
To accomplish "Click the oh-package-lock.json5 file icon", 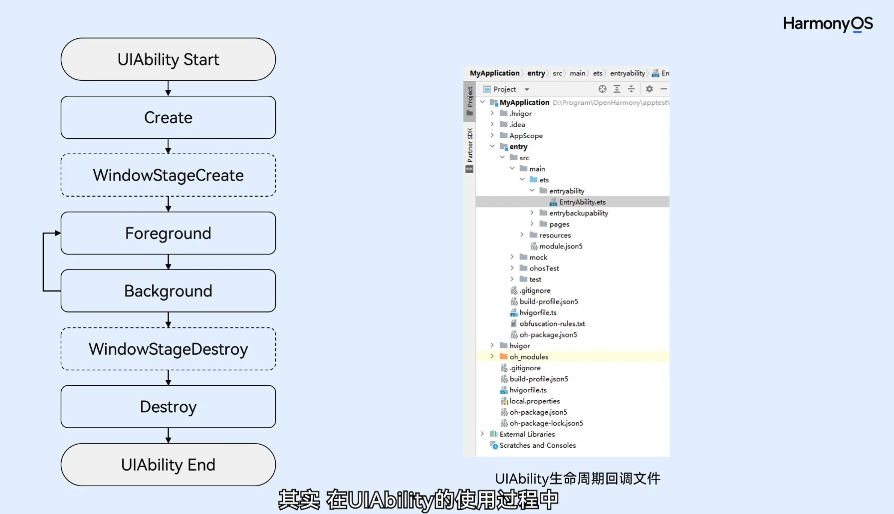I will click(x=504, y=423).
